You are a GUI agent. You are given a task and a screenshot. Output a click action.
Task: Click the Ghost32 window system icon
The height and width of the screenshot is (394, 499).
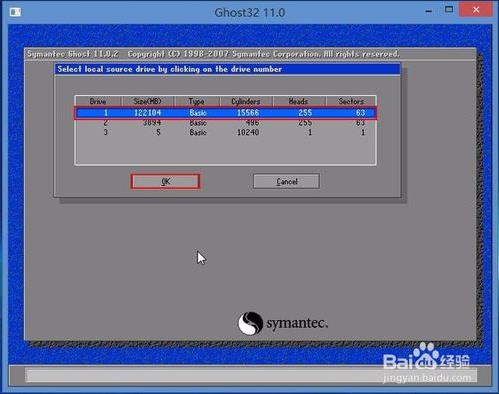click(15, 12)
